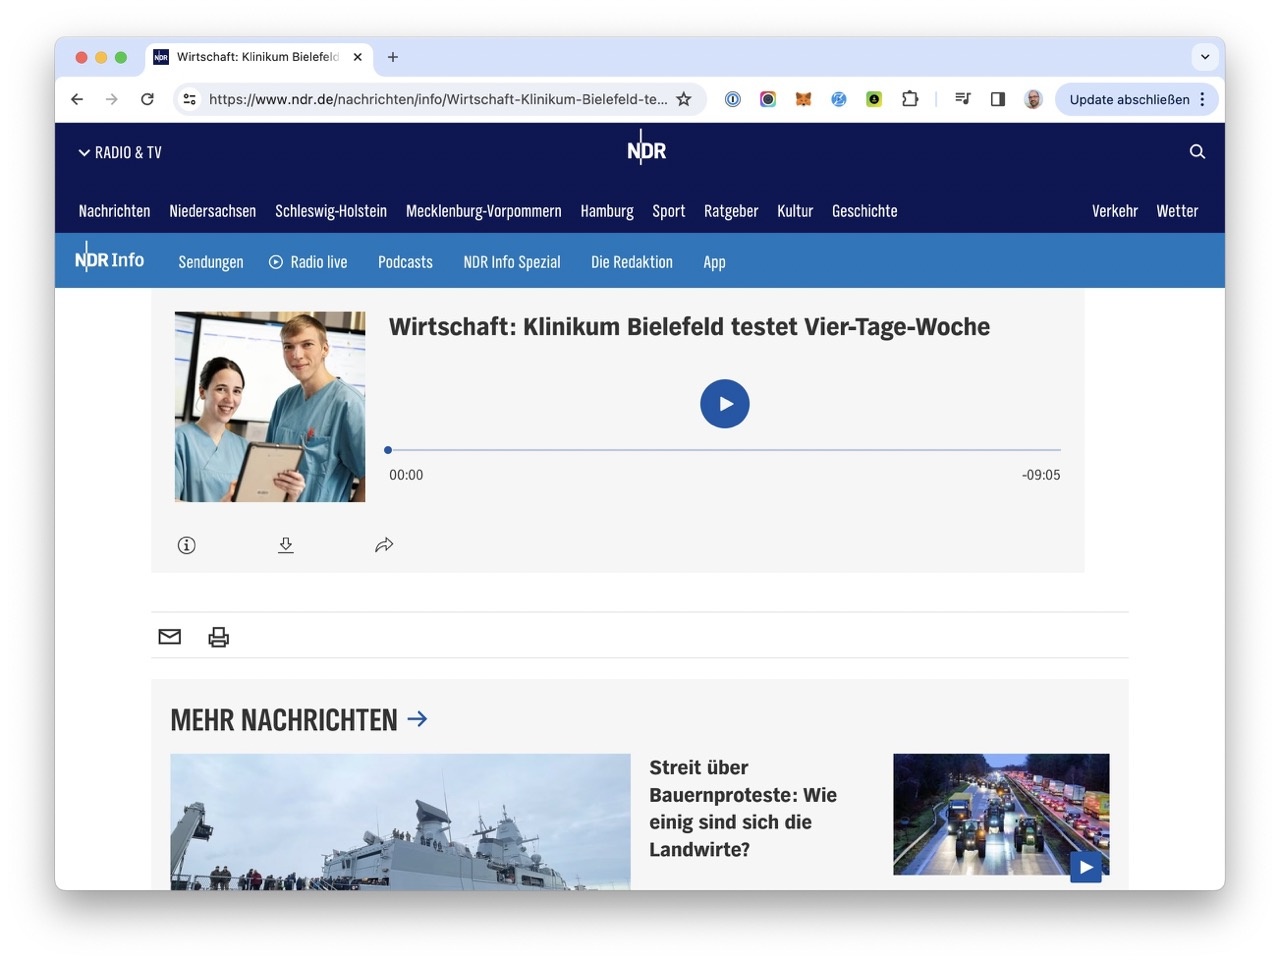Open Chrome extensions puzzle icon

(x=910, y=99)
